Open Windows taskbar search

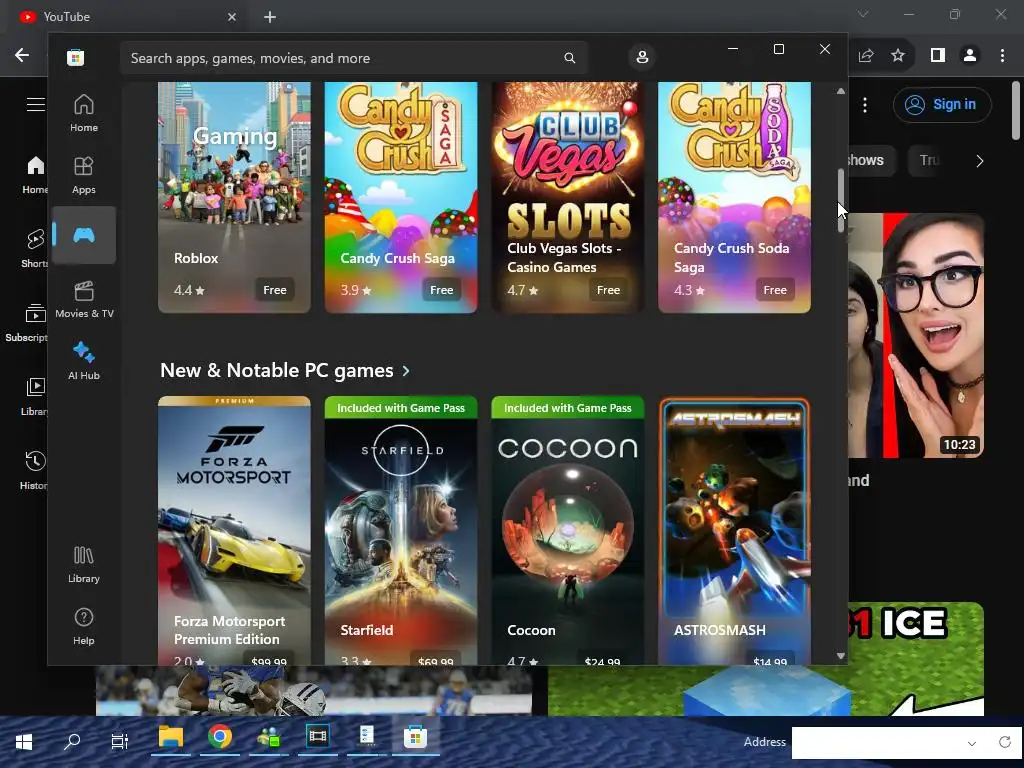pos(72,741)
